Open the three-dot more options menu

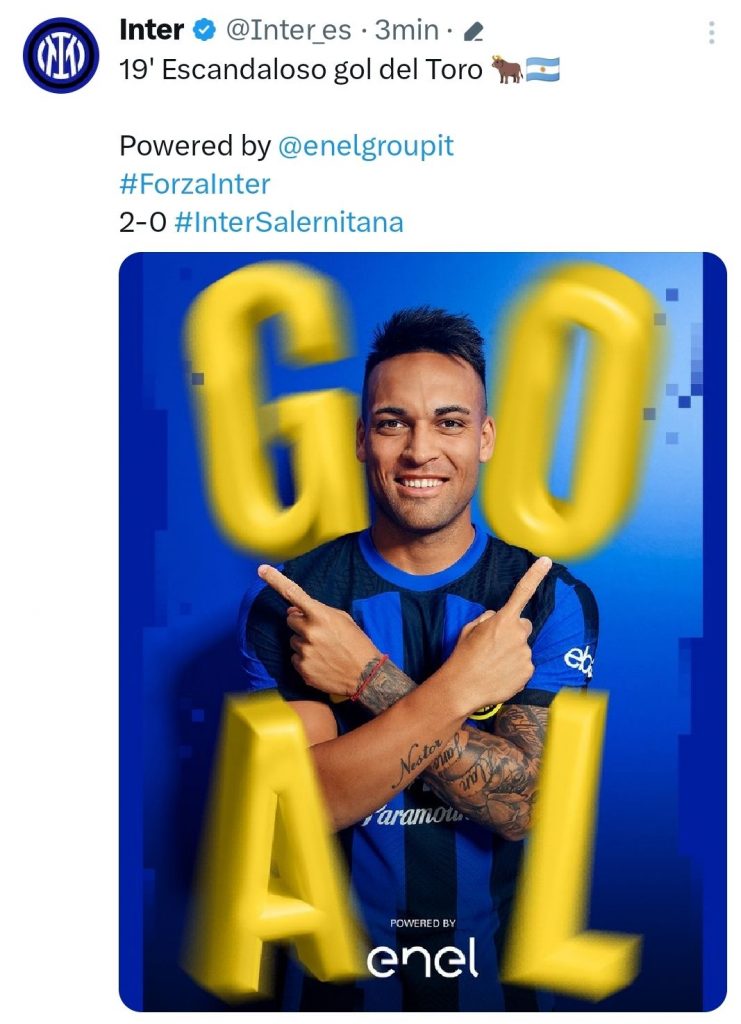pyautogui.click(x=711, y=32)
